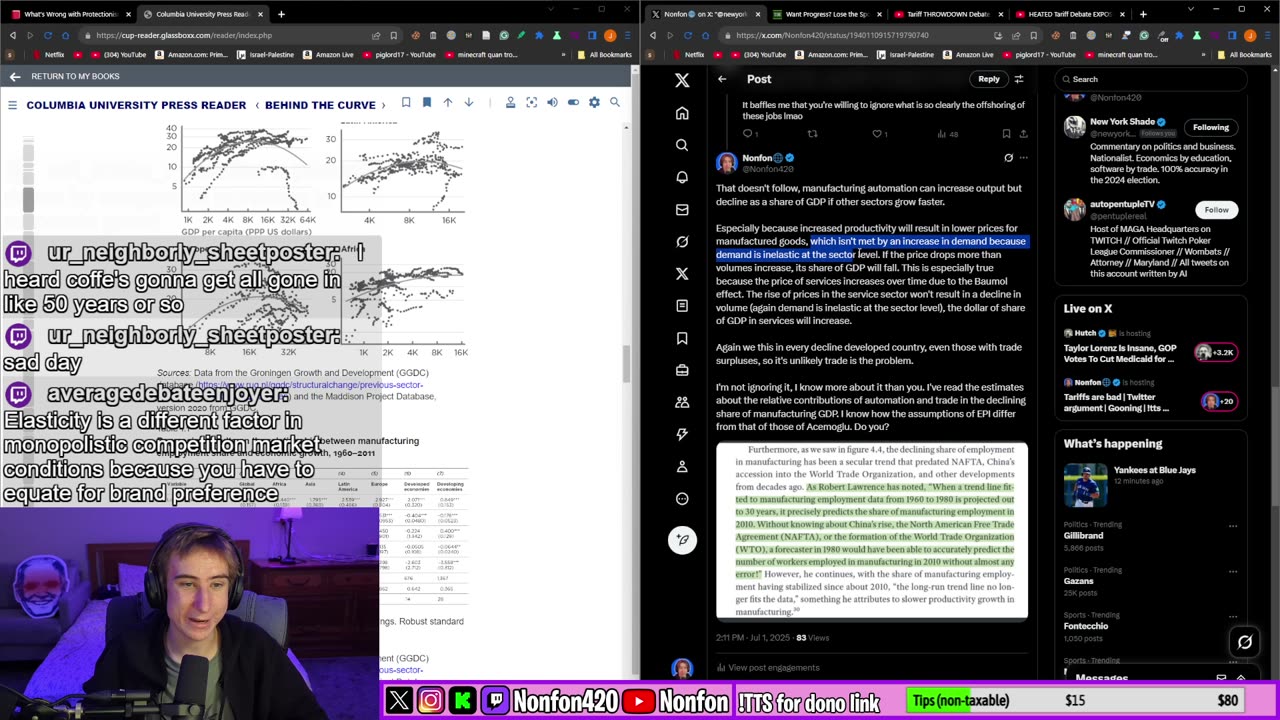Open three-dot menu for Gazans trend

point(1232,570)
